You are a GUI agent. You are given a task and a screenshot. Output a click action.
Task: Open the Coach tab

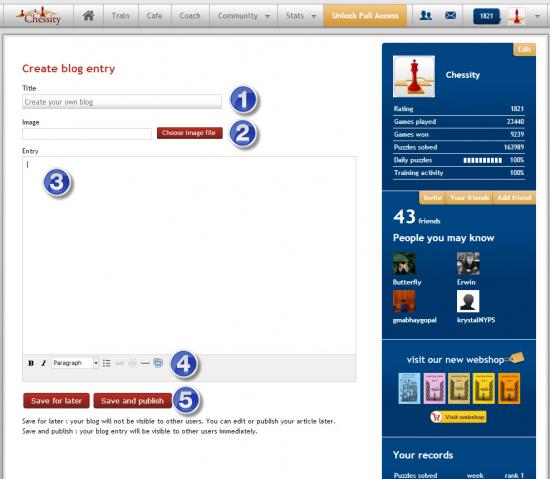[x=190, y=16]
